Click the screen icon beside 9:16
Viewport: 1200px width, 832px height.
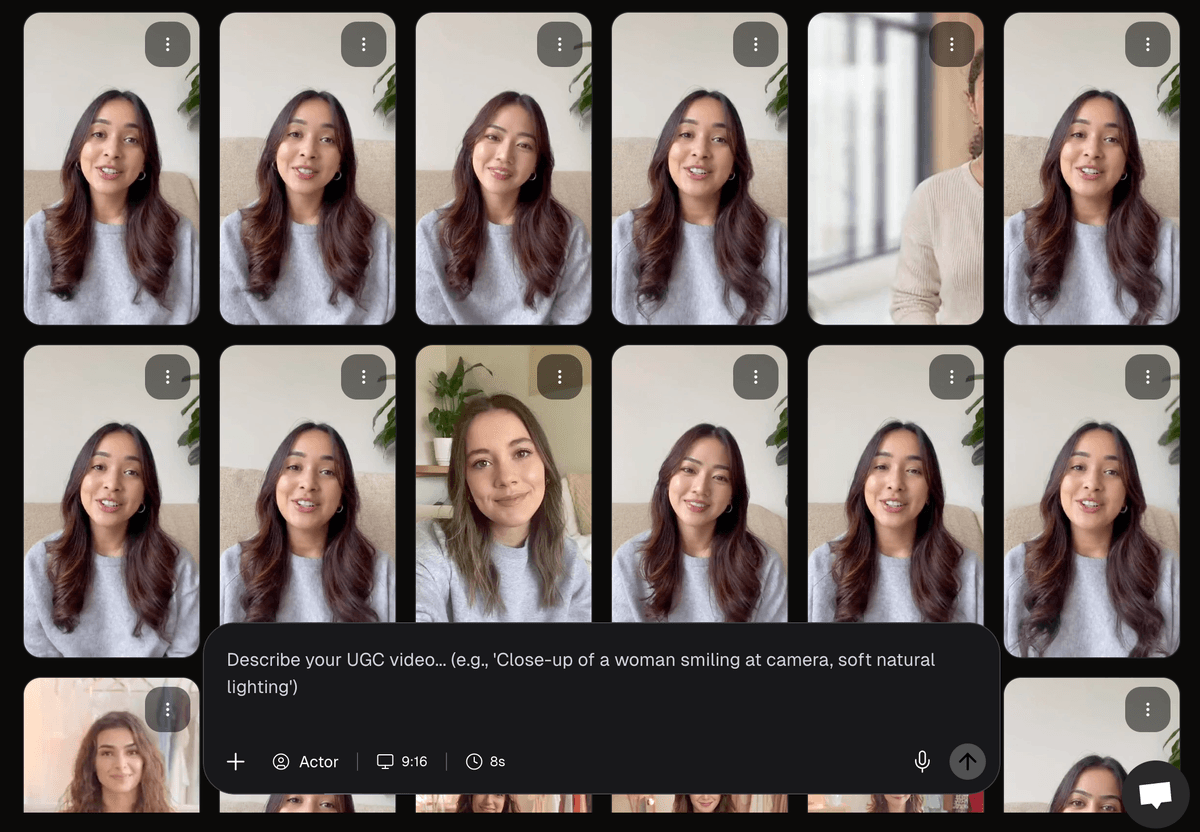point(385,761)
